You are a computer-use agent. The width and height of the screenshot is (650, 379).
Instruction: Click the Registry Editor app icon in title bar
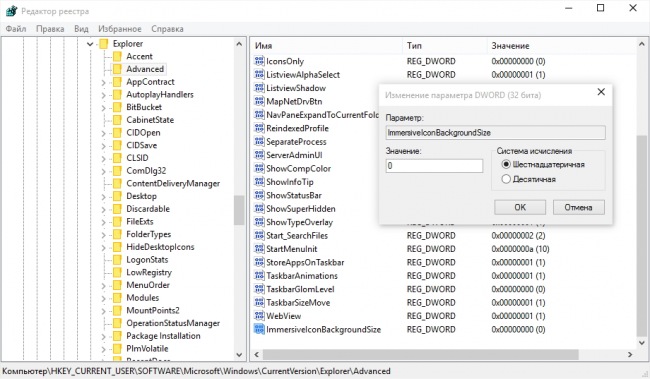(11, 11)
